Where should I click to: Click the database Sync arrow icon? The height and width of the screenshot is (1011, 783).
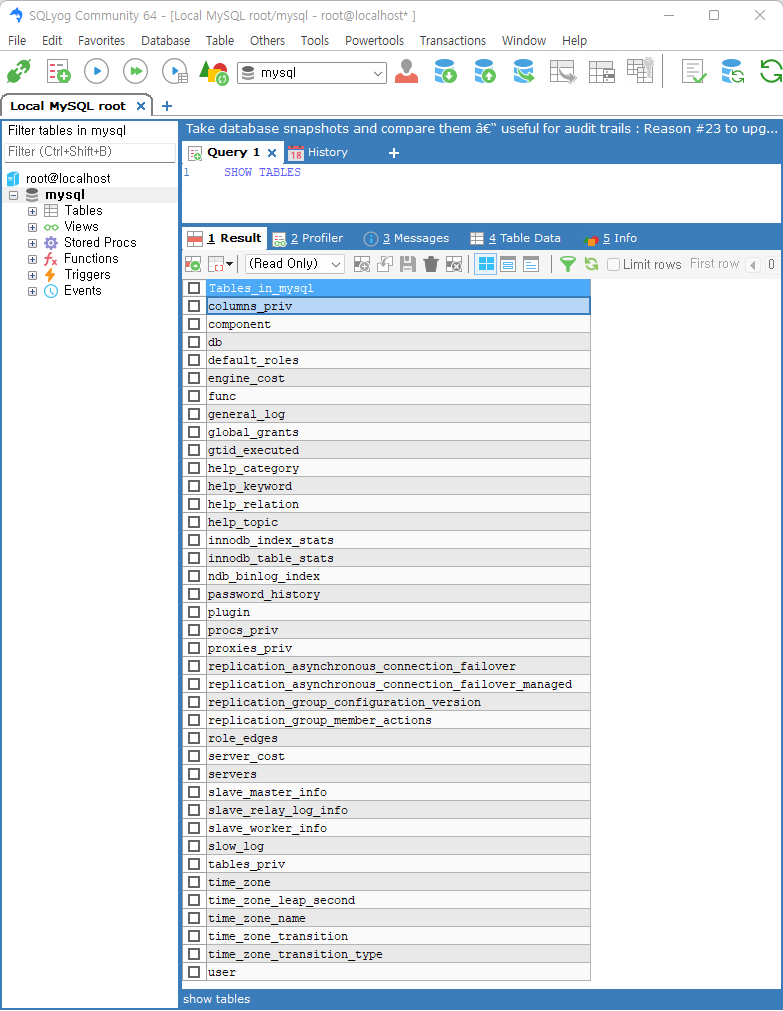524,71
